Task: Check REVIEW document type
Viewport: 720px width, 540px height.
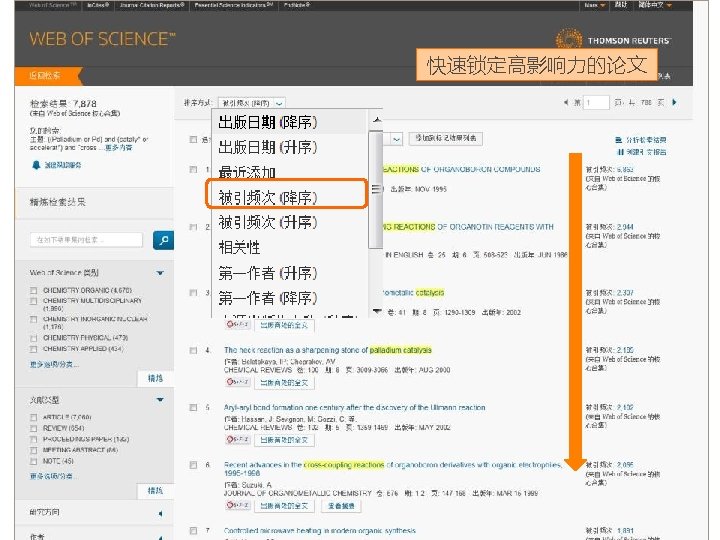Action: tap(33, 428)
